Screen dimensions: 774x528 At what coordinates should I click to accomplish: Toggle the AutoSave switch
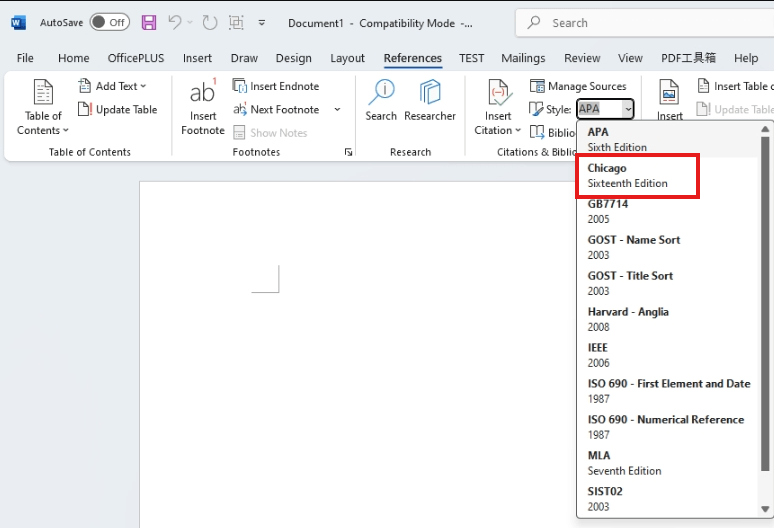click(110, 22)
